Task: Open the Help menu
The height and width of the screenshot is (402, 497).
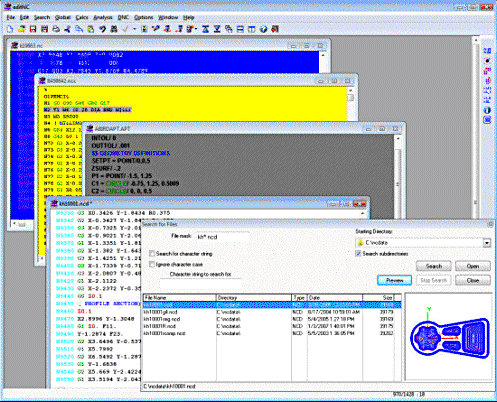Action: tap(188, 17)
